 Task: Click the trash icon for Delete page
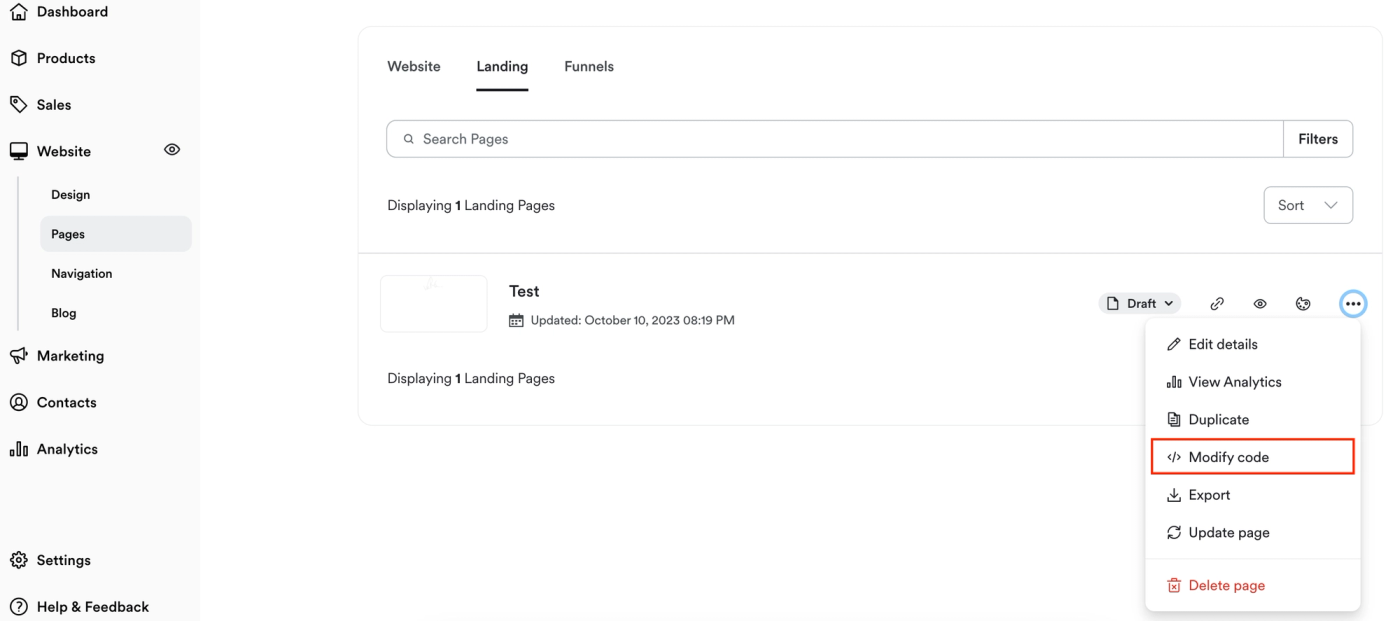pos(1174,586)
